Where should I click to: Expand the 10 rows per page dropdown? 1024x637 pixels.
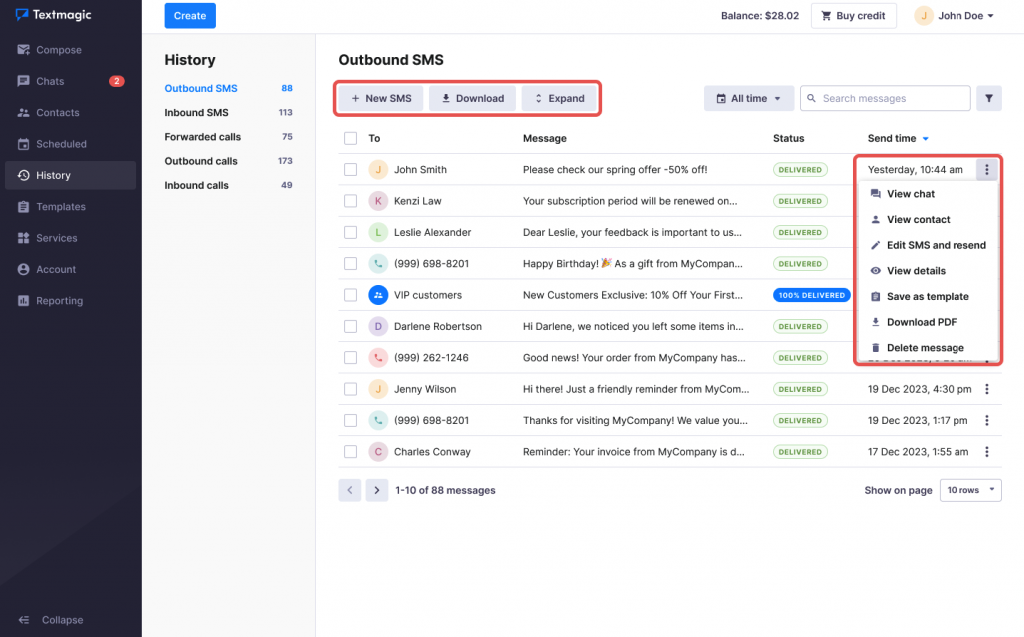pyautogui.click(x=970, y=490)
